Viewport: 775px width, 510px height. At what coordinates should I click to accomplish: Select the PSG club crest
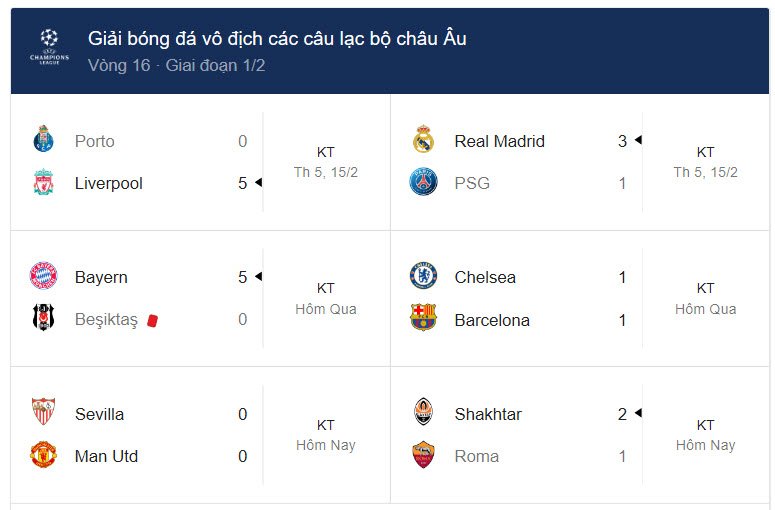tap(424, 182)
